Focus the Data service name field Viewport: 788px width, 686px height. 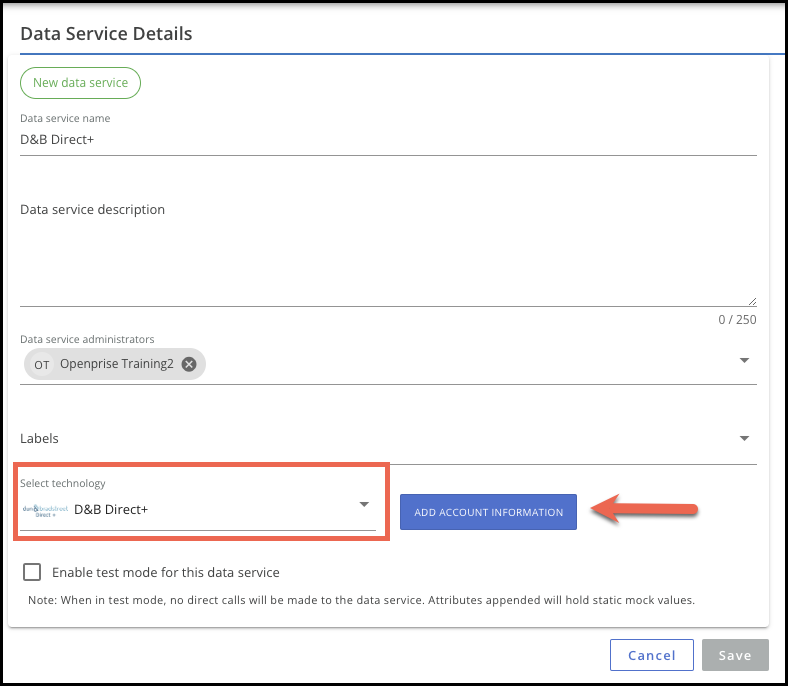point(388,140)
